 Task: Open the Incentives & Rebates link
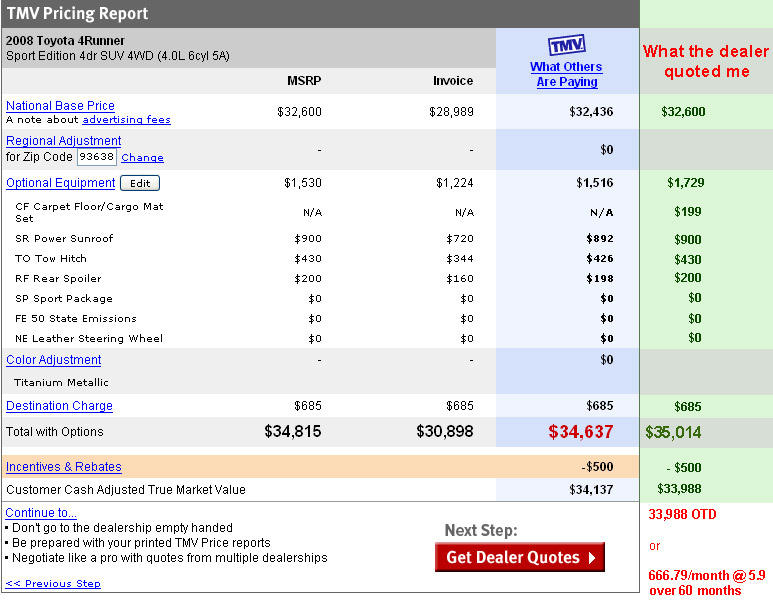[64, 466]
